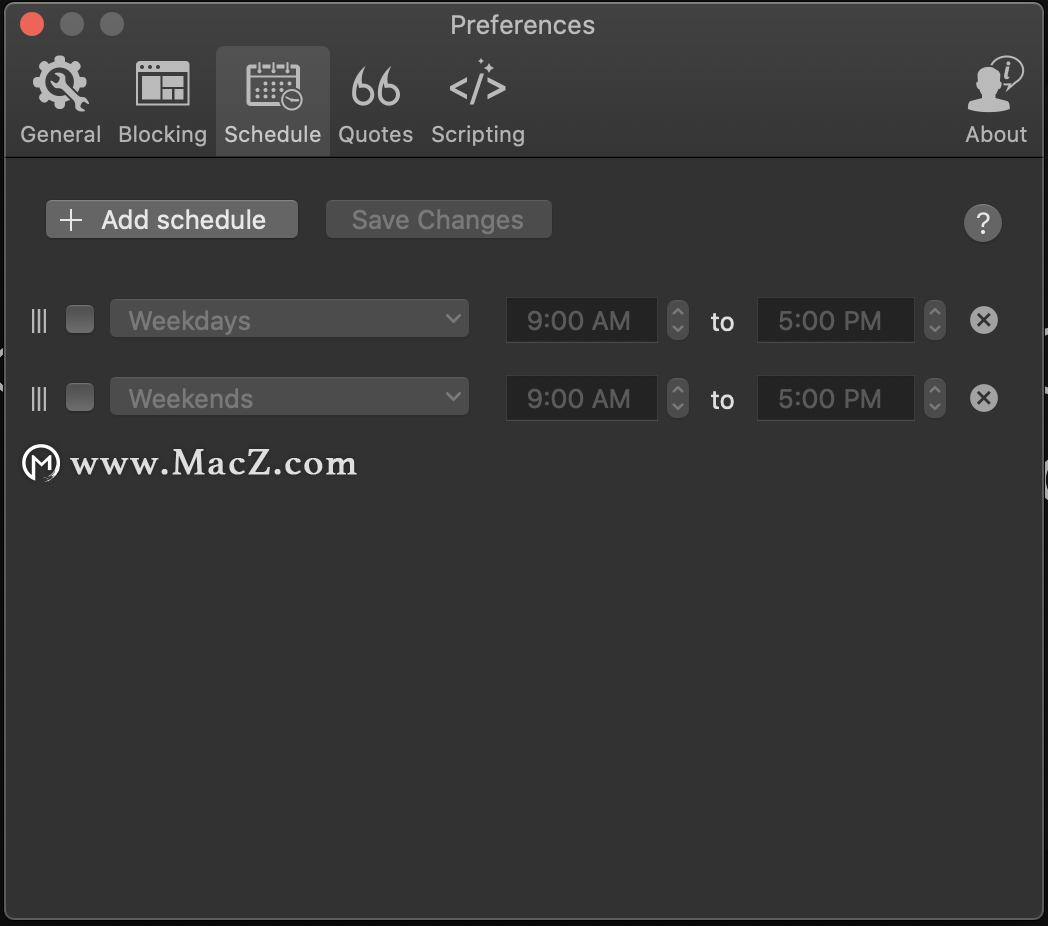
Task: Click the Weekends 9:00 AM start time field
Action: point(581,398)
